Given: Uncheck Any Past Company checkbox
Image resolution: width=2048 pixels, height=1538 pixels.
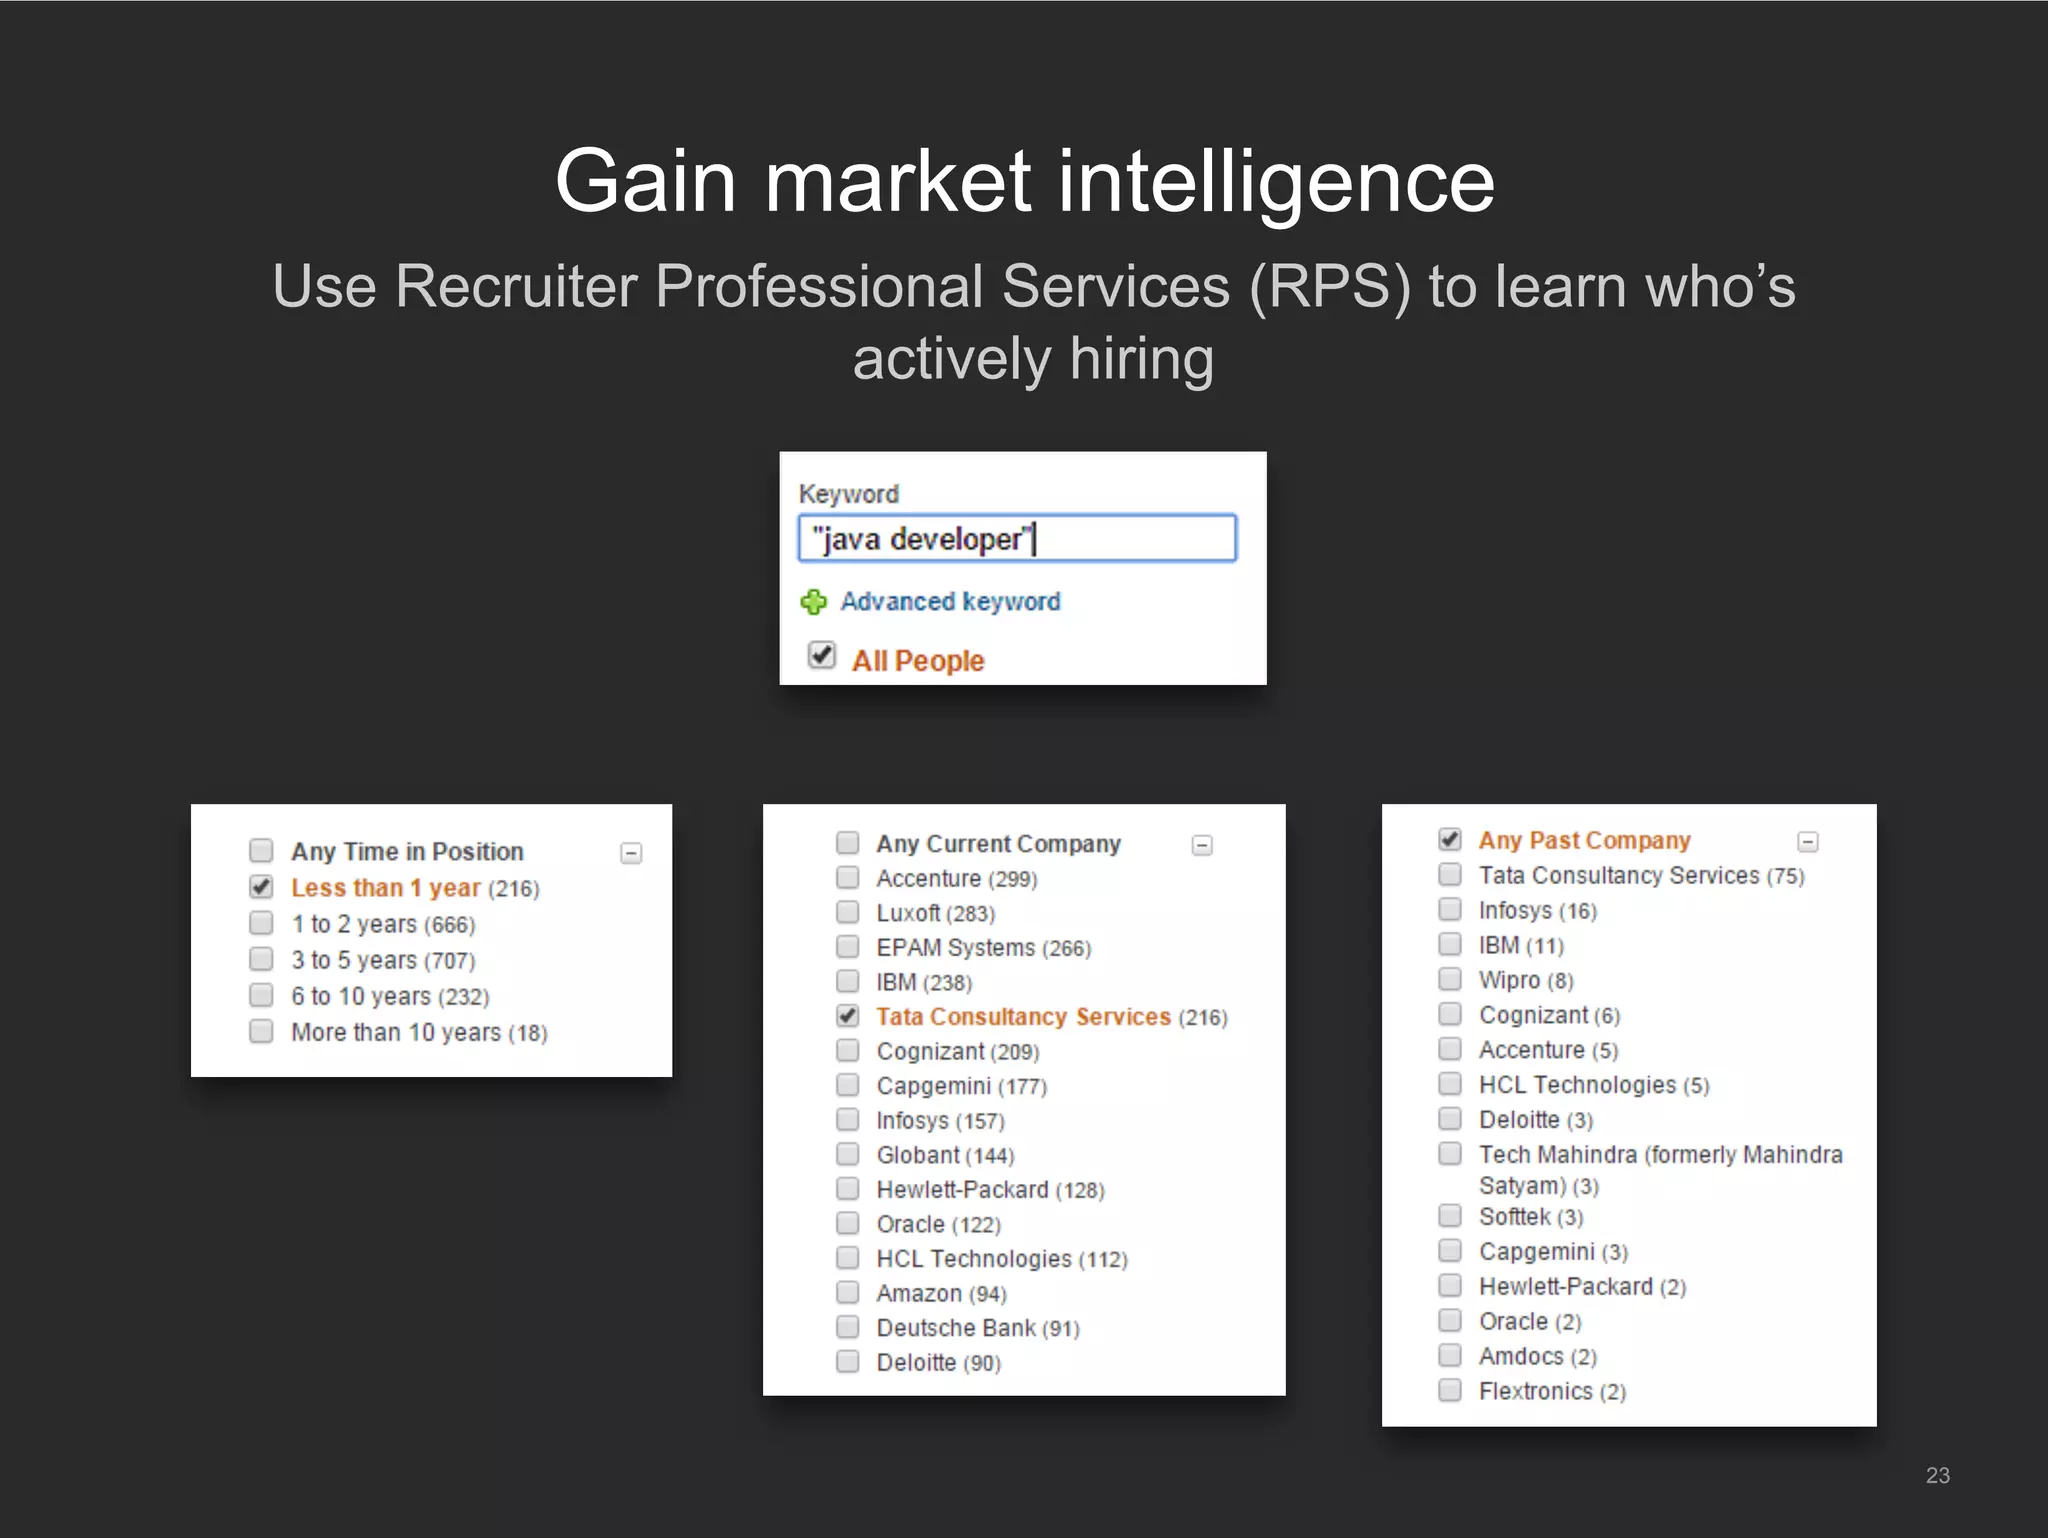Looking at the screenshot, I should (x=1450, y=839).
